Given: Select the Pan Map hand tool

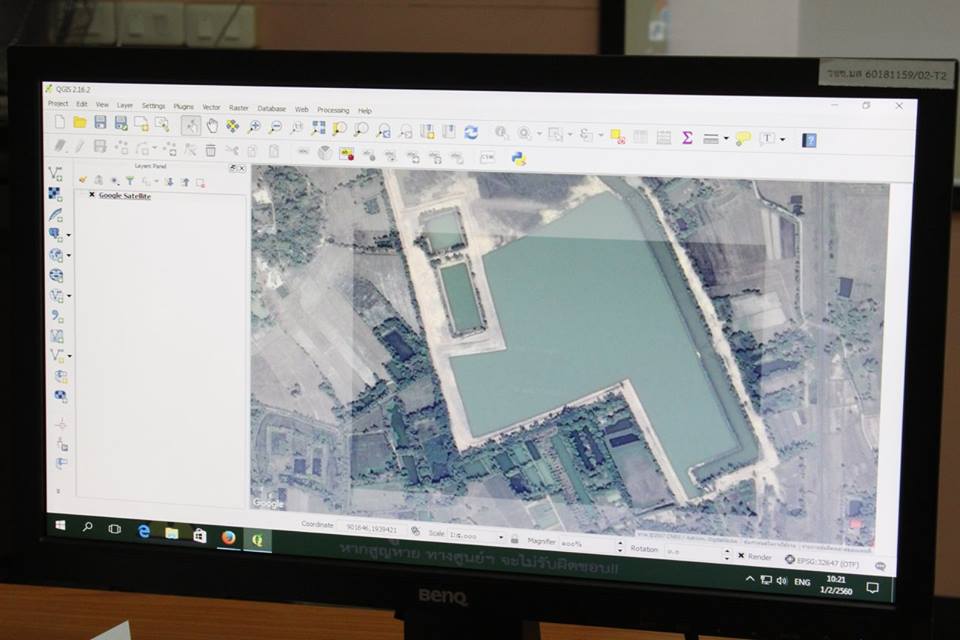Looking at the screenshot, I should [x=211, y=126].
